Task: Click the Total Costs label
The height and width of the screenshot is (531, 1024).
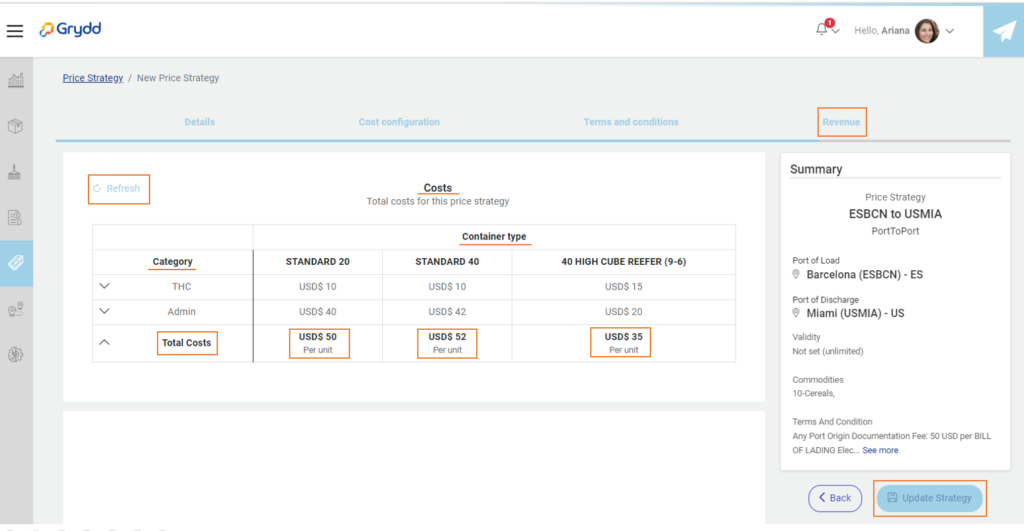Action: [x=187, y=342]
